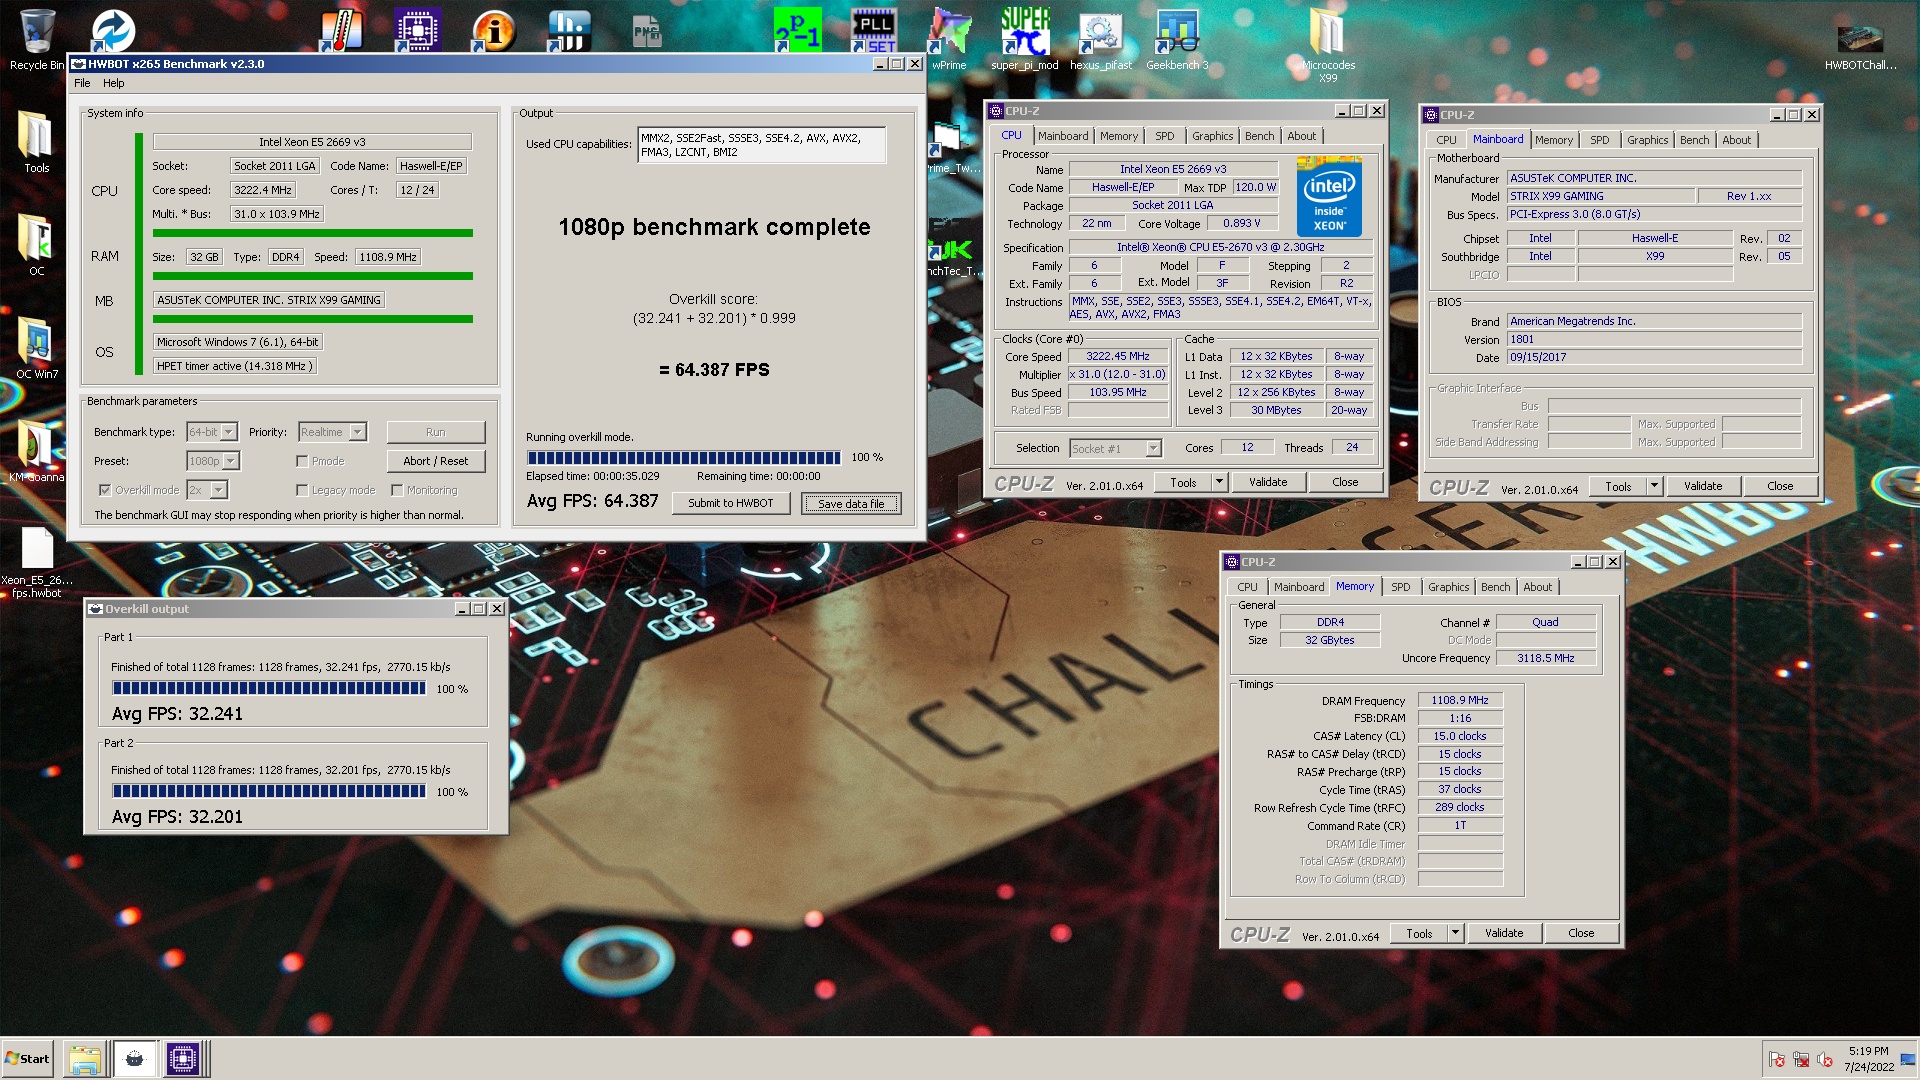Viewport: 1920px width, 1080px height.
Task: Open the OC Win7 desktop icon
Action: [x=36, y=348]
